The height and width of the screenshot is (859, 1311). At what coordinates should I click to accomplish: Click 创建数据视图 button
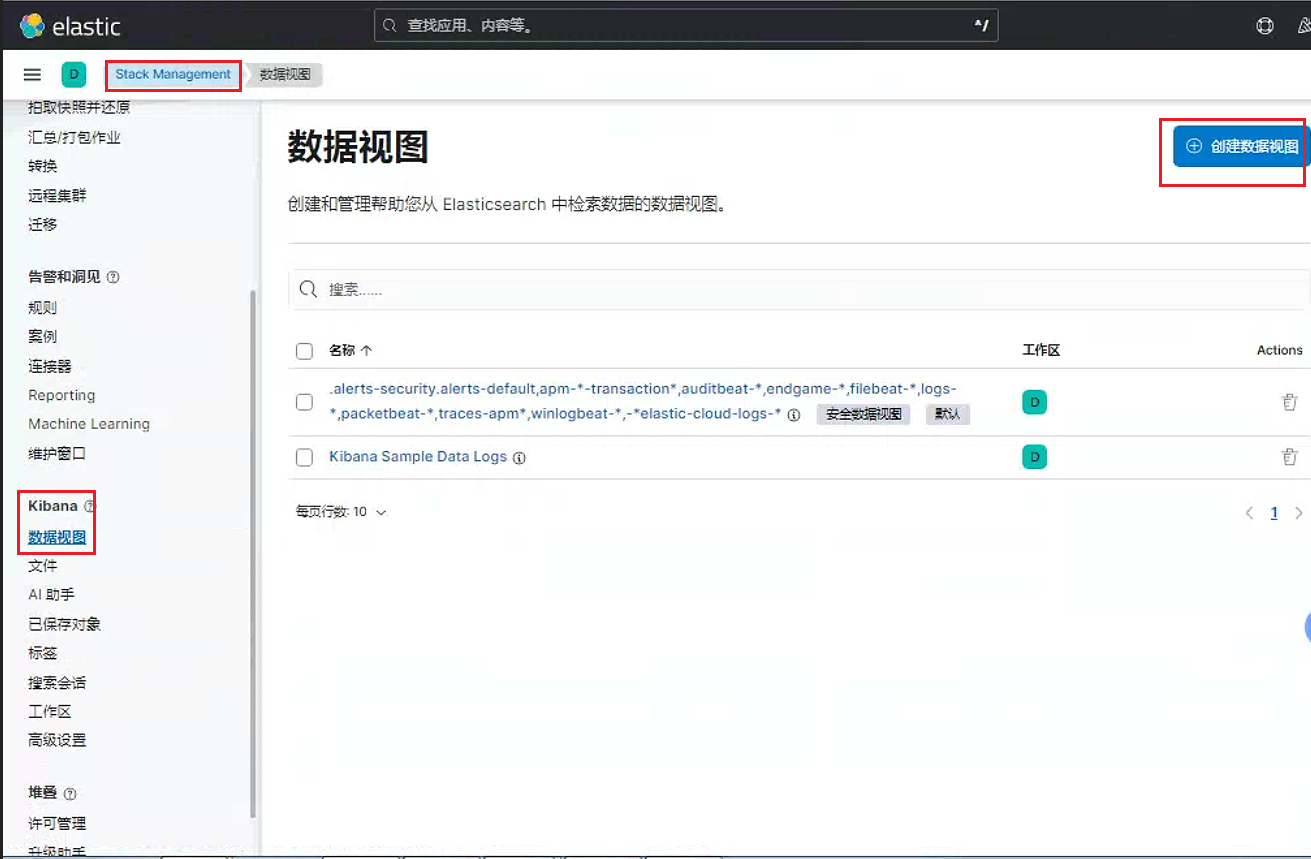pos(1242,146)
